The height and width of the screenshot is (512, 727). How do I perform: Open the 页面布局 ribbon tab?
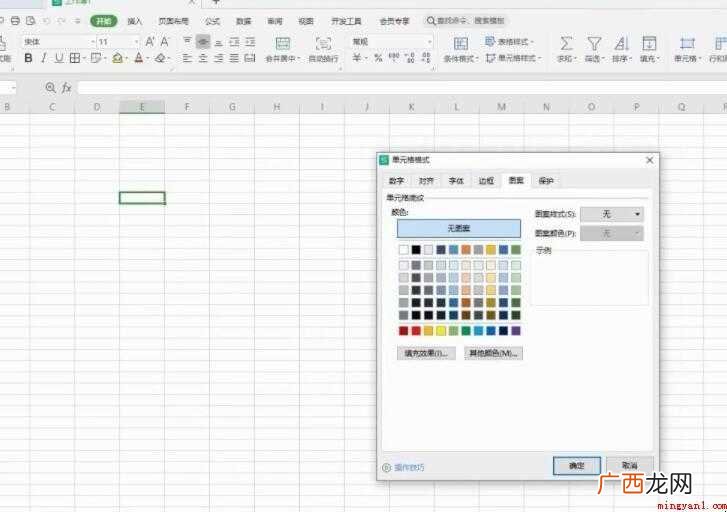(x=173, y=21)
